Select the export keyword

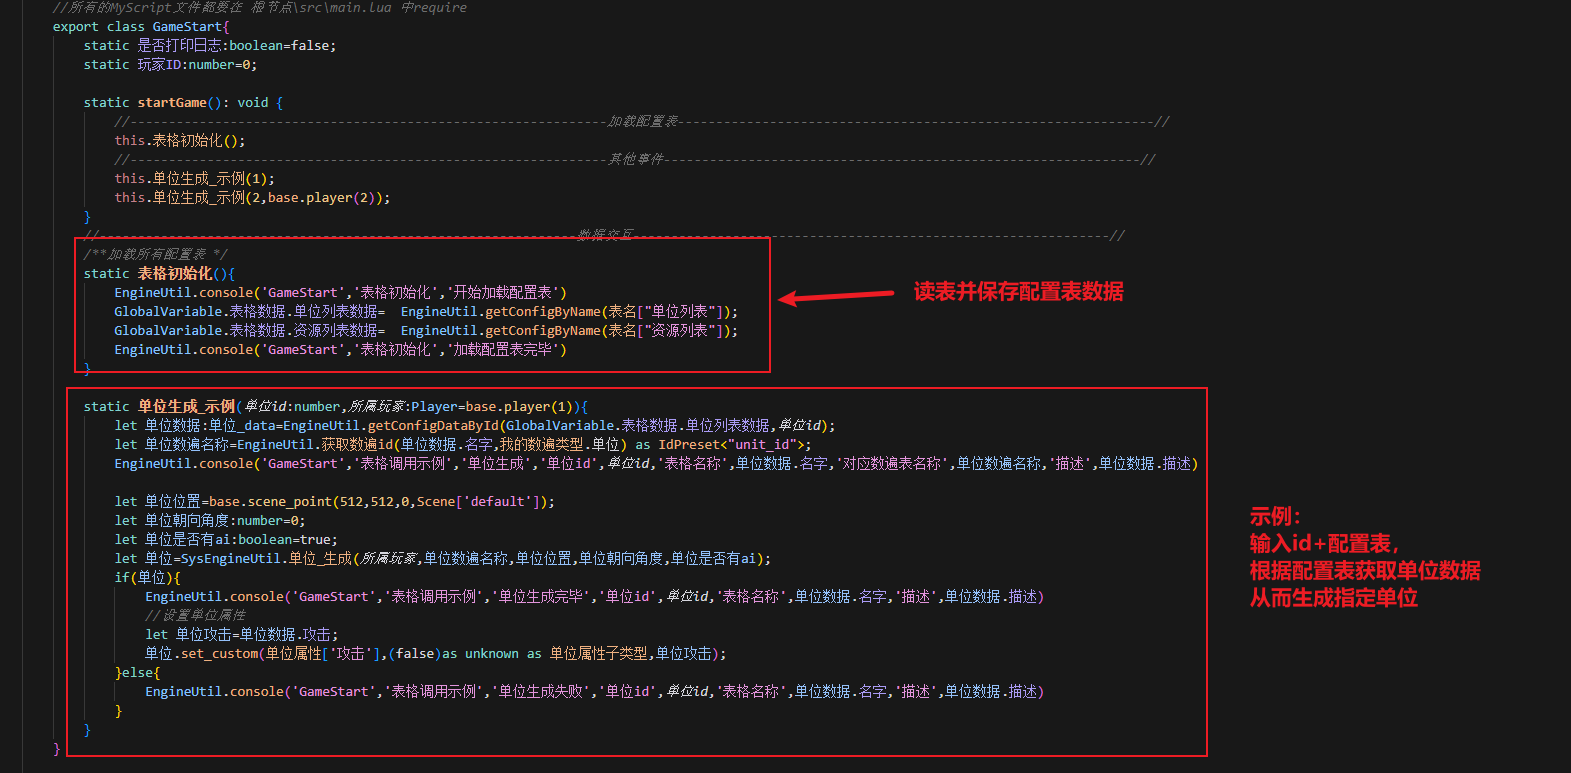76,27
